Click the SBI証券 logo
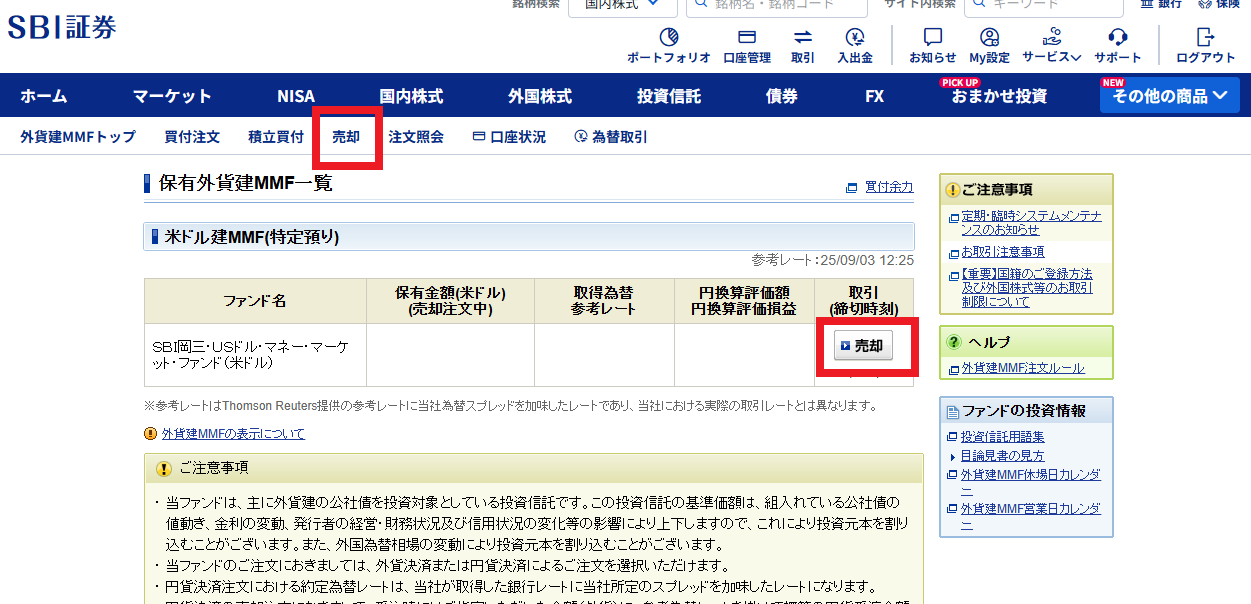The height and width of the screenshot is (604, 1251). pyautogui.click(x=62, y=28)
